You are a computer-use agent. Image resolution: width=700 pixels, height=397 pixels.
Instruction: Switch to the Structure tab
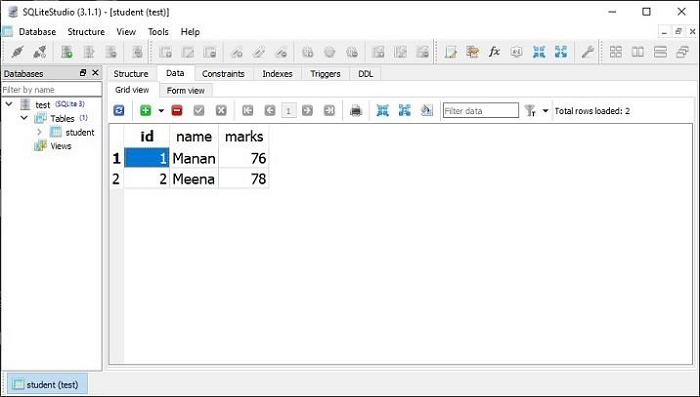[131, 74]
